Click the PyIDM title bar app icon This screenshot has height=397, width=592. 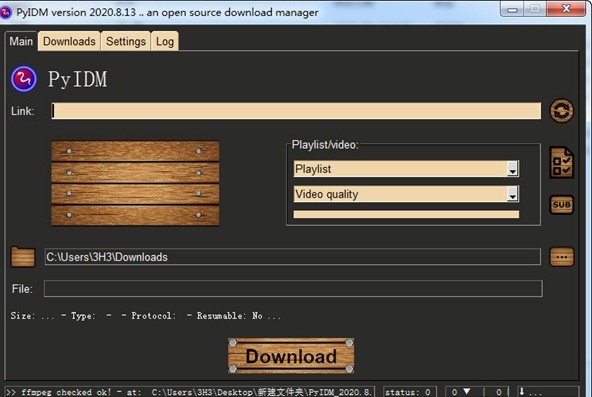pyautogui.click(x=6, y=12)
